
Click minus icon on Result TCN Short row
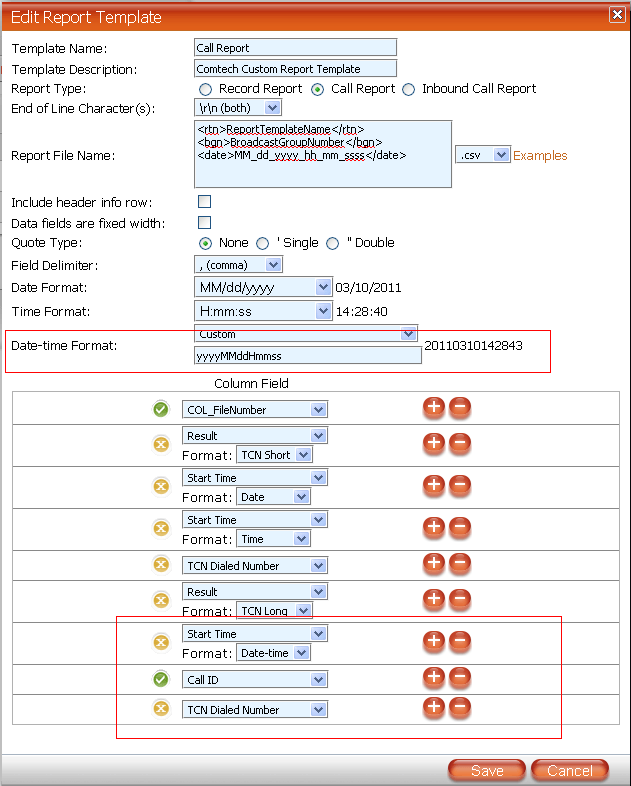pyautogui.click(x=460, y=443)
